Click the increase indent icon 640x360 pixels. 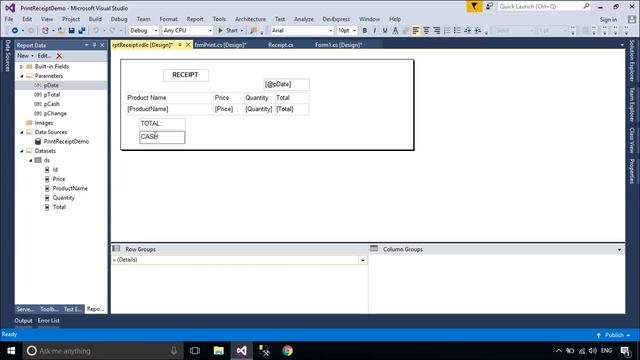pos(478,31)
